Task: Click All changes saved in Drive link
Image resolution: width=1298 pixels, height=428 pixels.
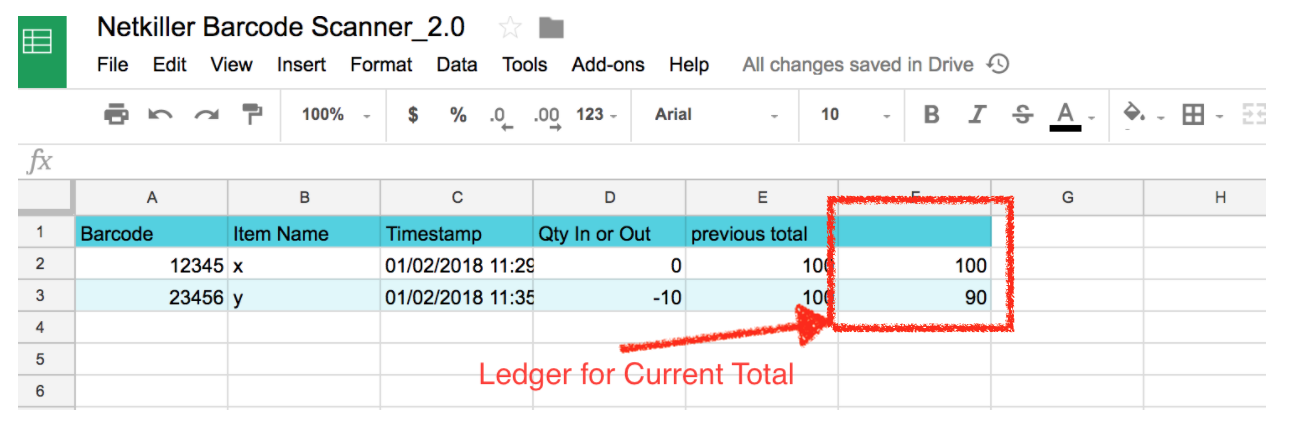Action: pyautogui.click(x=857, y=64)
